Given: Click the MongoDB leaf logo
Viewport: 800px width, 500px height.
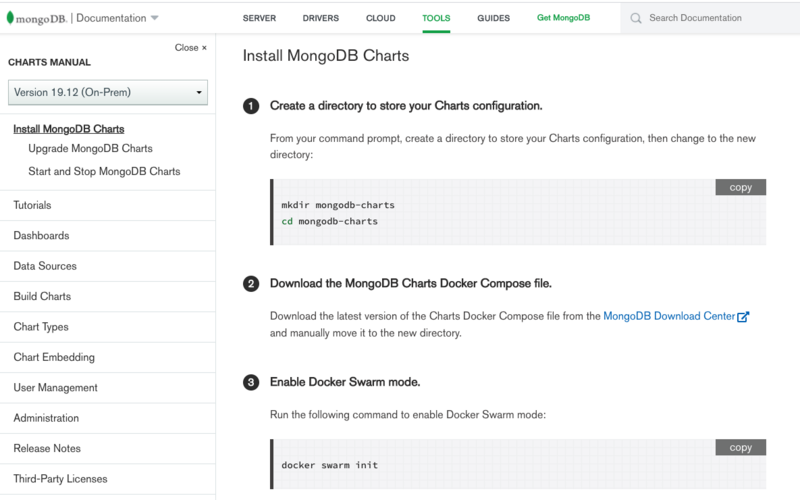Looking at the screenshot, I should [10, 18].
